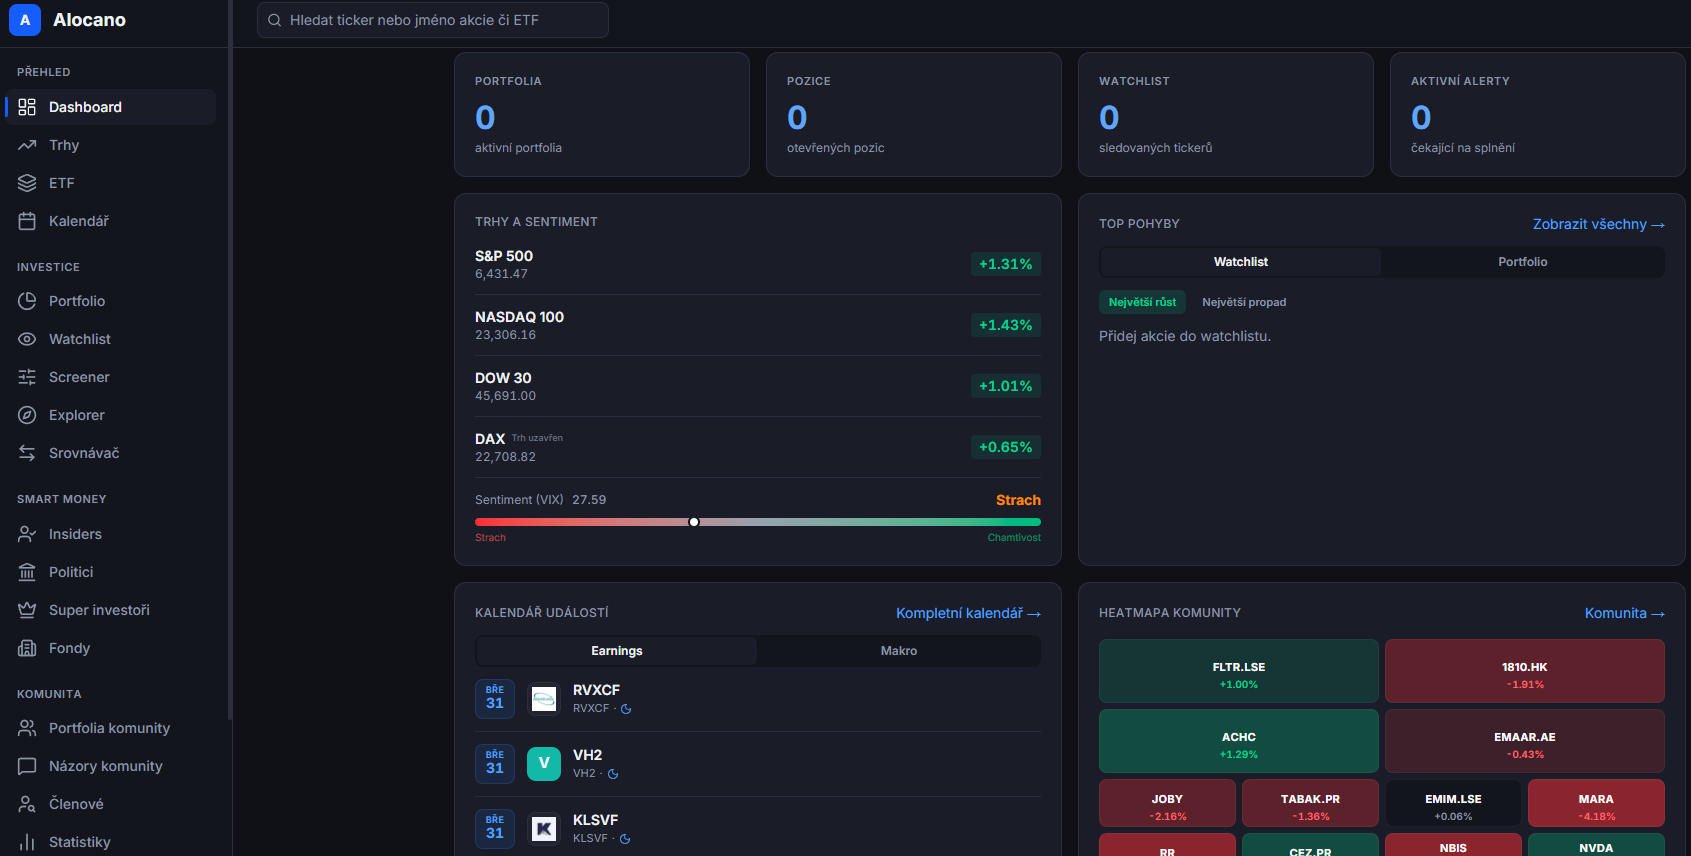Viewport: 1691px width, 856px height.
Task: Click the Screener sliders icon
Action: click(x=27, y=377)
